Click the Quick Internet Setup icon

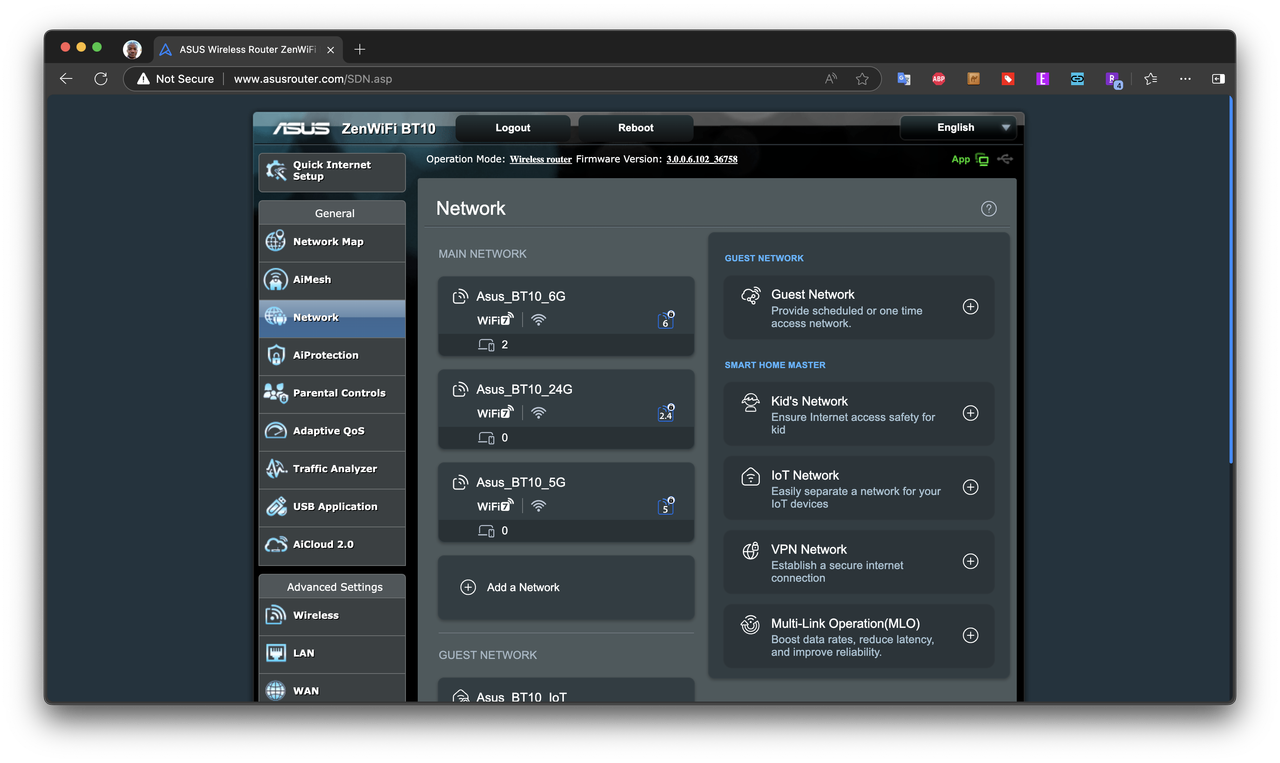[x=276, y=171]
